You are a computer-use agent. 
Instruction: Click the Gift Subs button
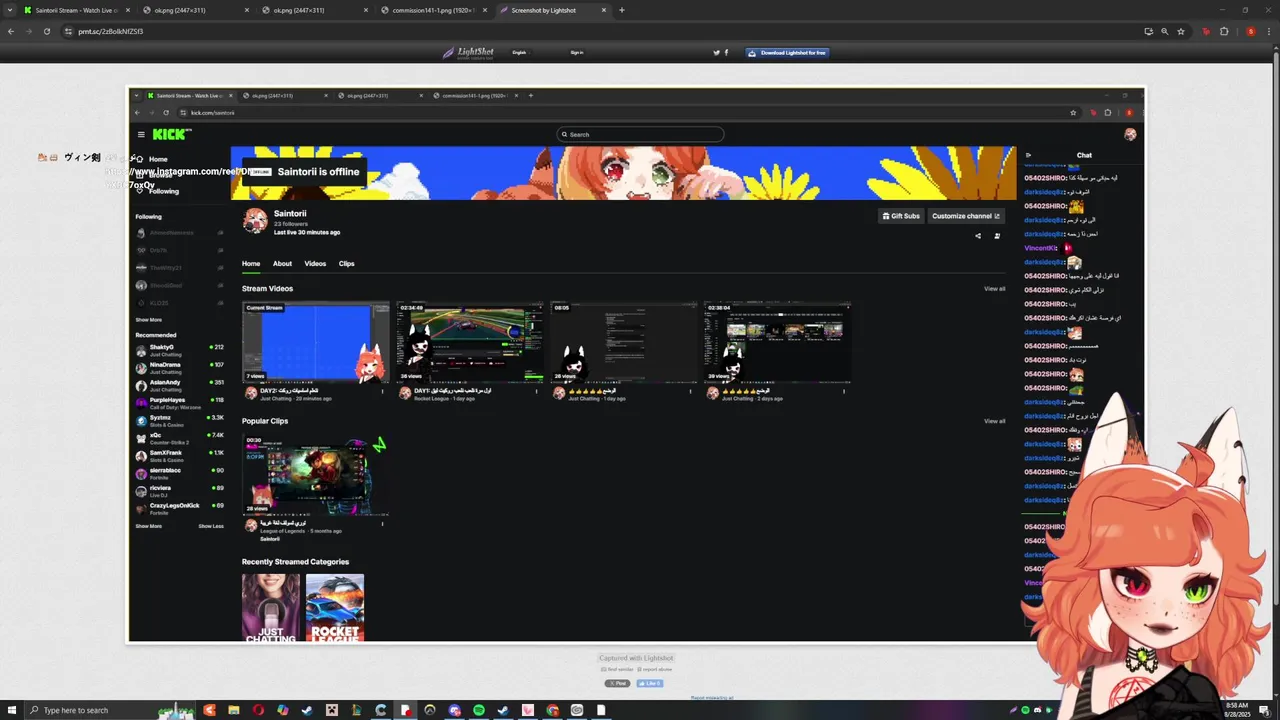(901, 216)
